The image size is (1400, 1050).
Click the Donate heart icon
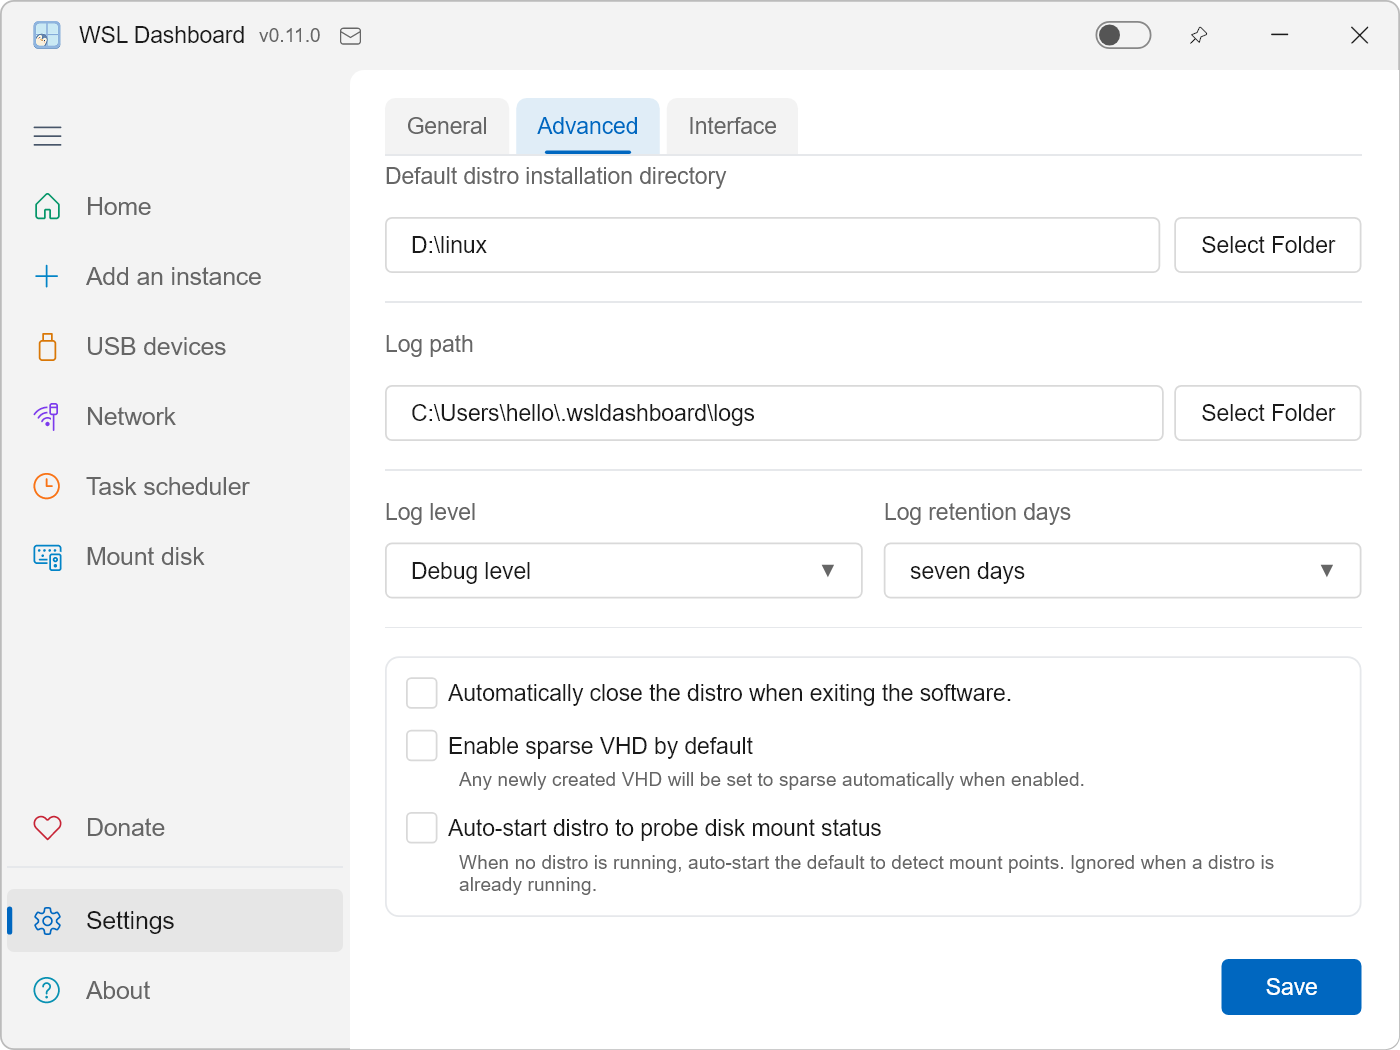pyautogui.click(x=47, y=828)
